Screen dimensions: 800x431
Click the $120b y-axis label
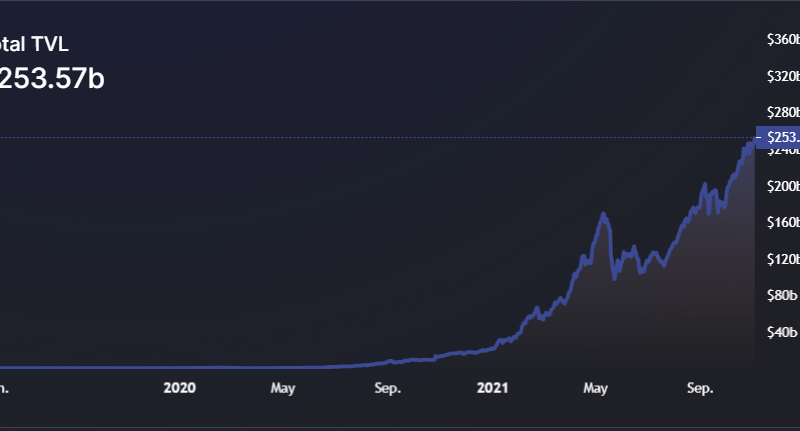point(781,259)
